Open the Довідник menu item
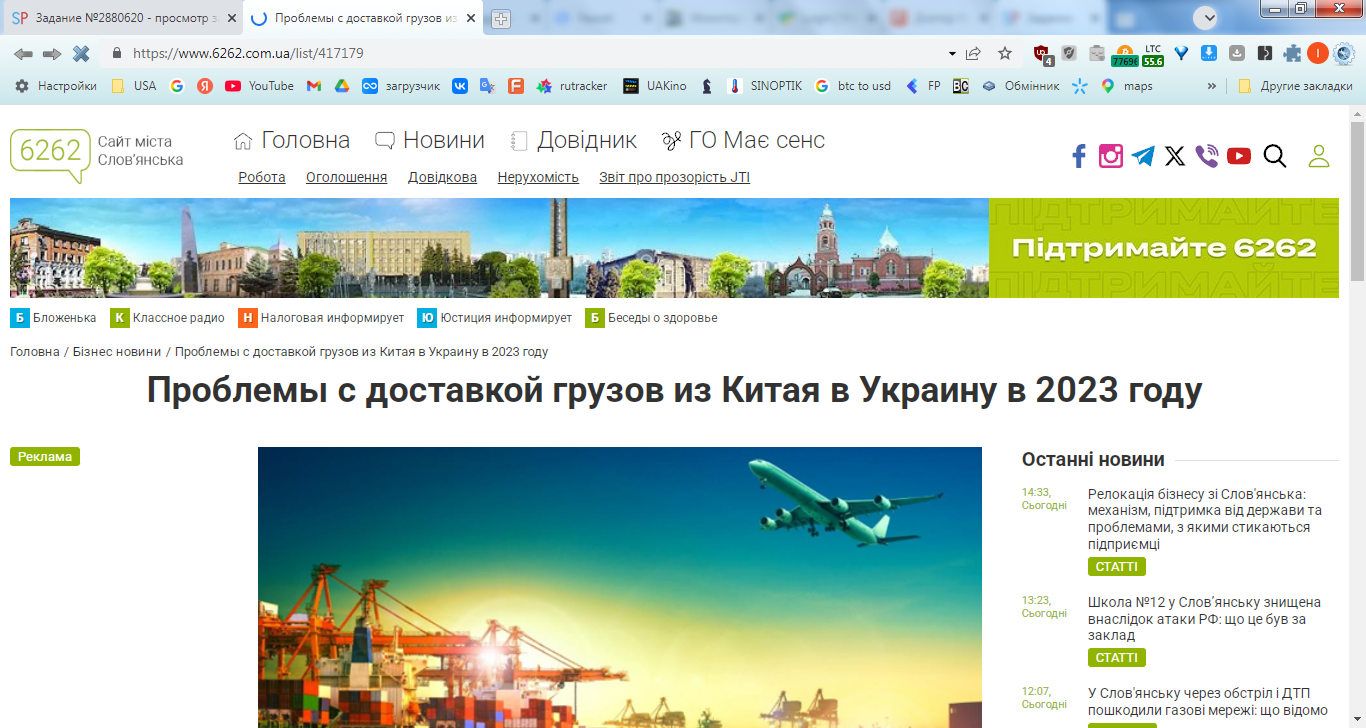This screenshot has height=728, width=1366. tap(573, 141)
